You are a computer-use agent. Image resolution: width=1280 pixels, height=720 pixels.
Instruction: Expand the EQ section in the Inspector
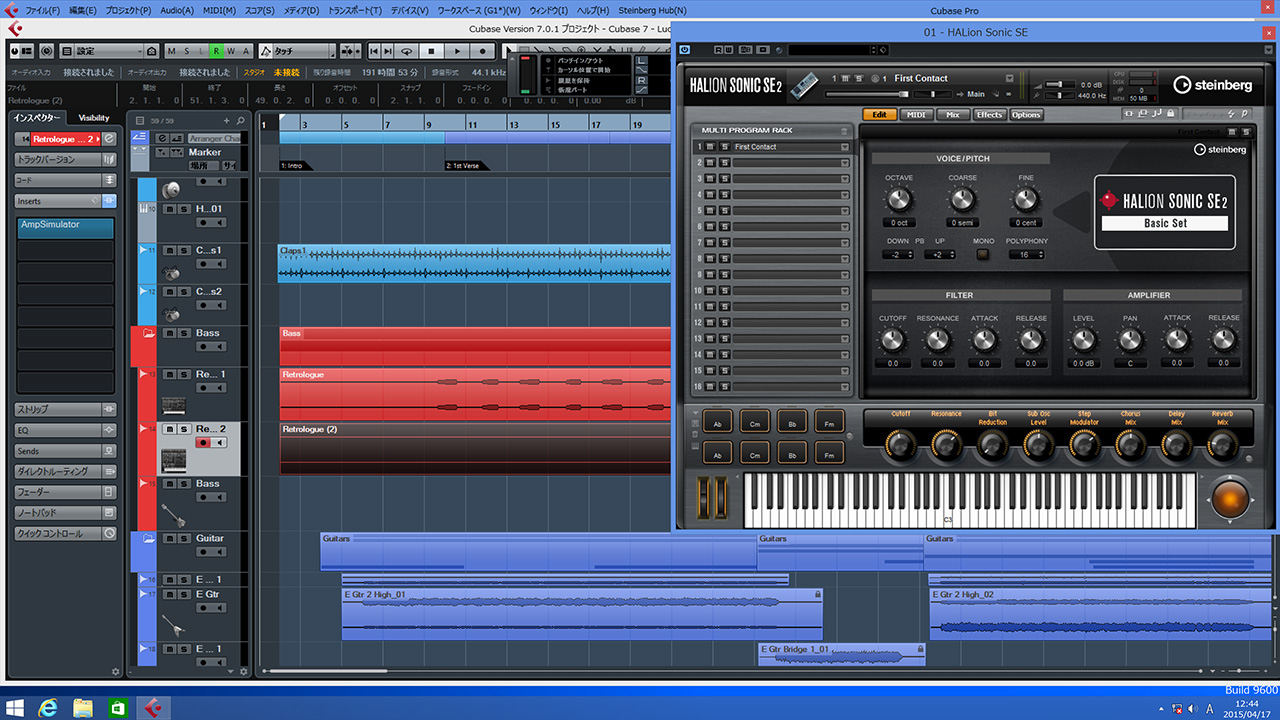click(x=58, y=430)
